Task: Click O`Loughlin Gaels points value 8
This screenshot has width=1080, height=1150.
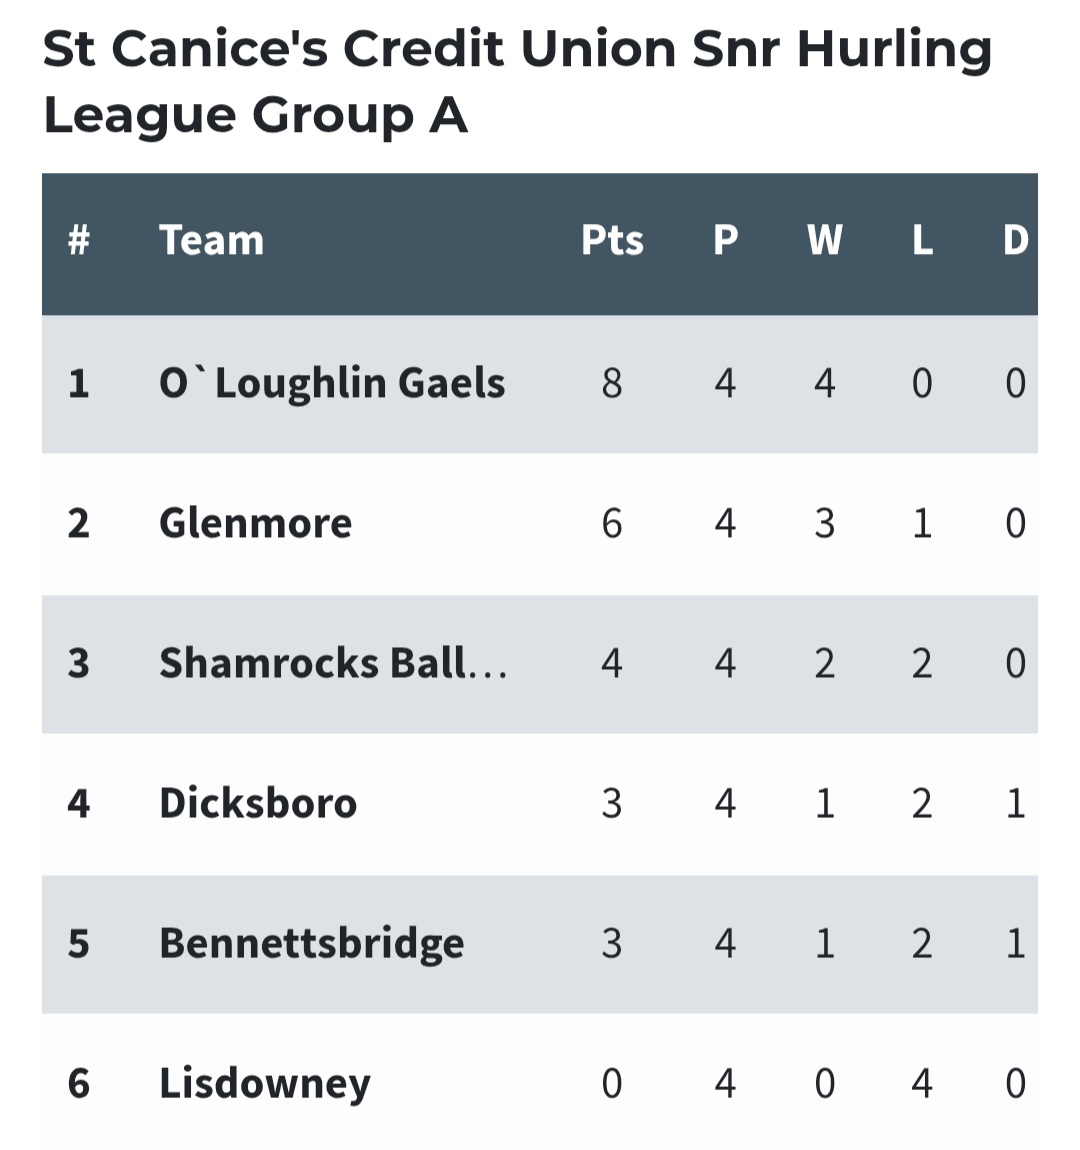Action: (612, 383)
